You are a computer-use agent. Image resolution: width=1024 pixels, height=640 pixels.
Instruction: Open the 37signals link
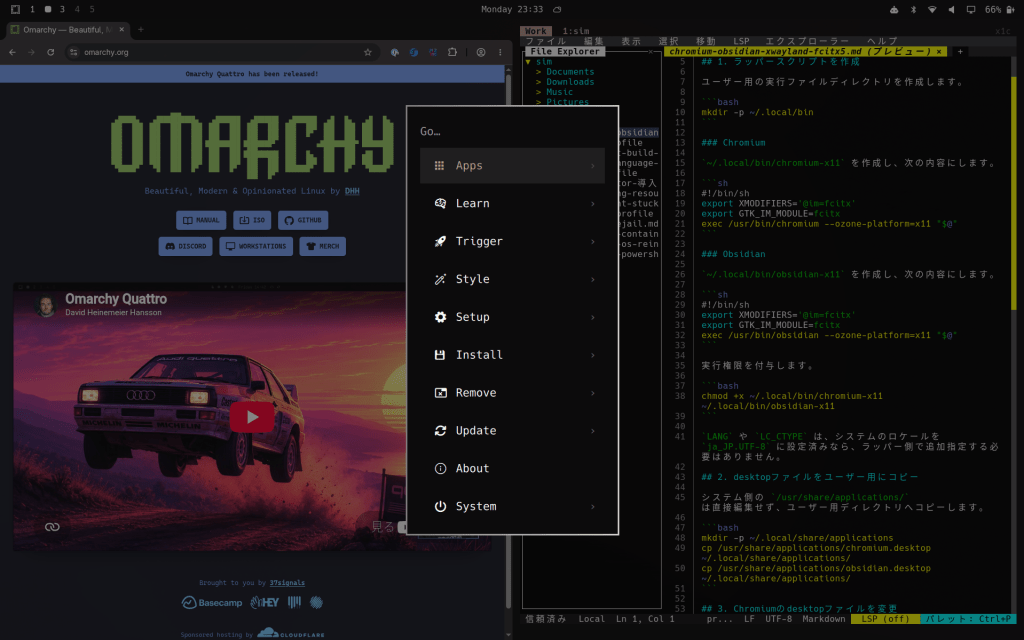(x=287, y=583)
